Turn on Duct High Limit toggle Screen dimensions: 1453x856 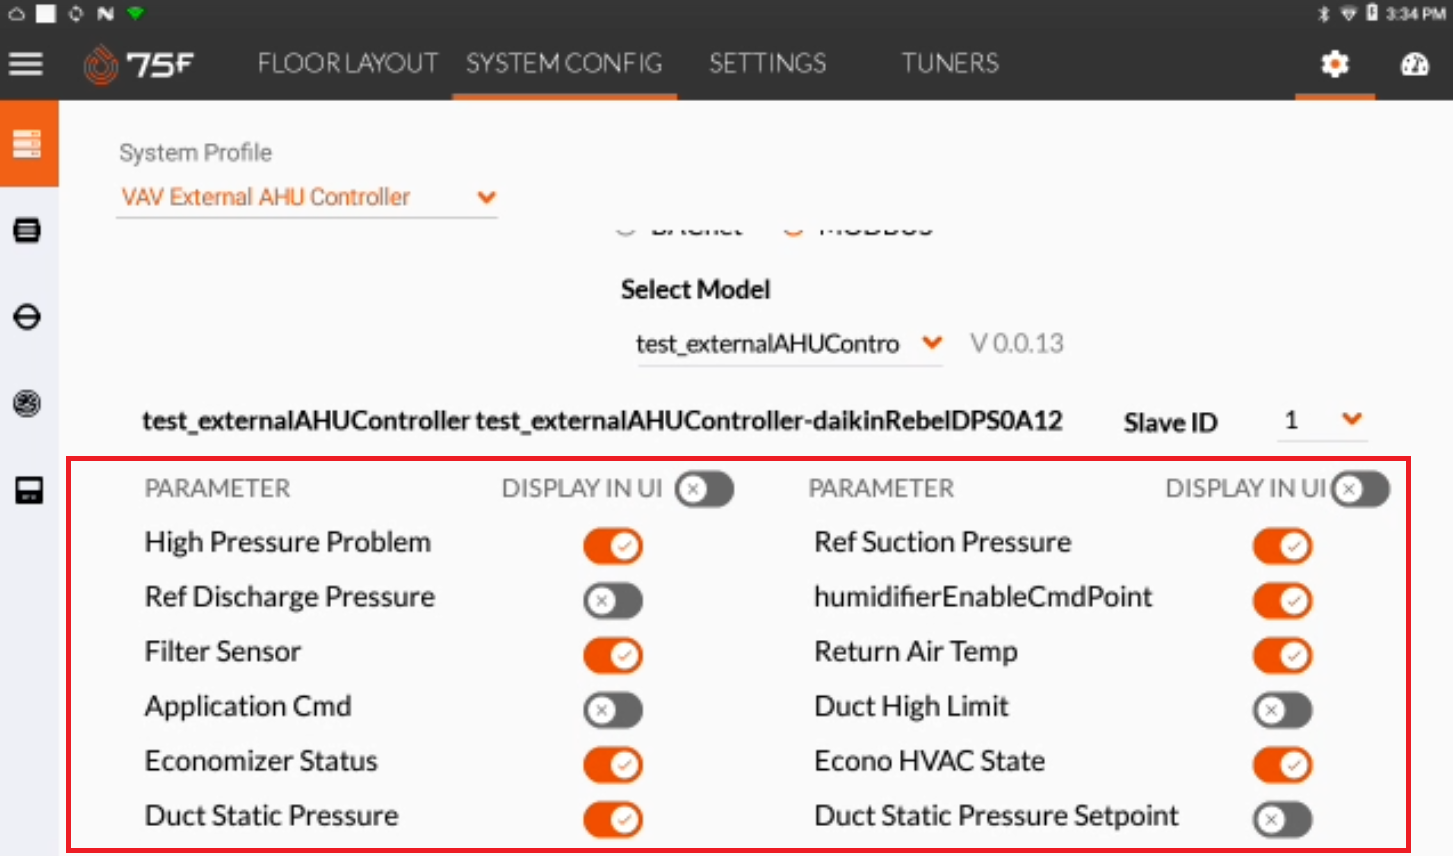click(x=1283, y=710)
